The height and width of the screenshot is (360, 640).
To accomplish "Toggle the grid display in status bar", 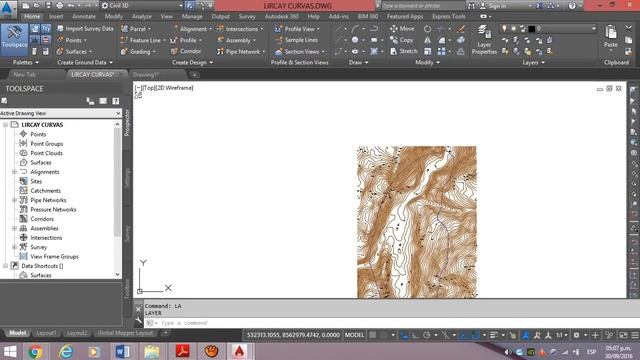I will click(373, 335).
